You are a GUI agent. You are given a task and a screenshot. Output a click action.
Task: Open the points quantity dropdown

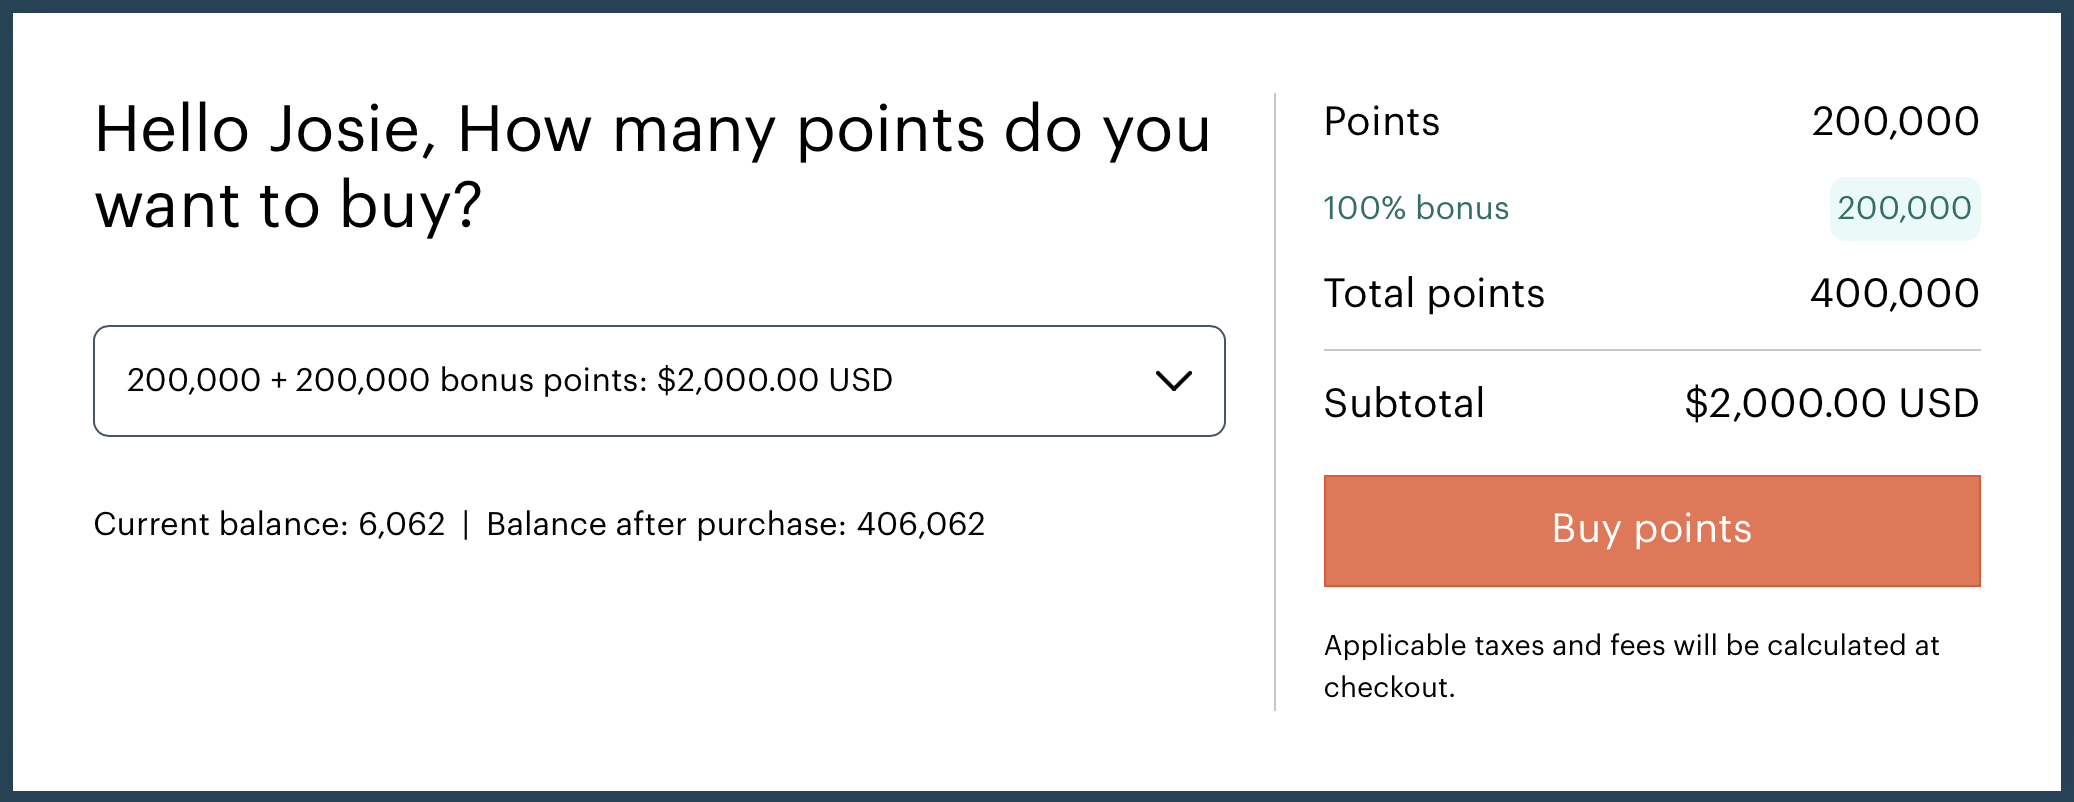coord(660,381)
